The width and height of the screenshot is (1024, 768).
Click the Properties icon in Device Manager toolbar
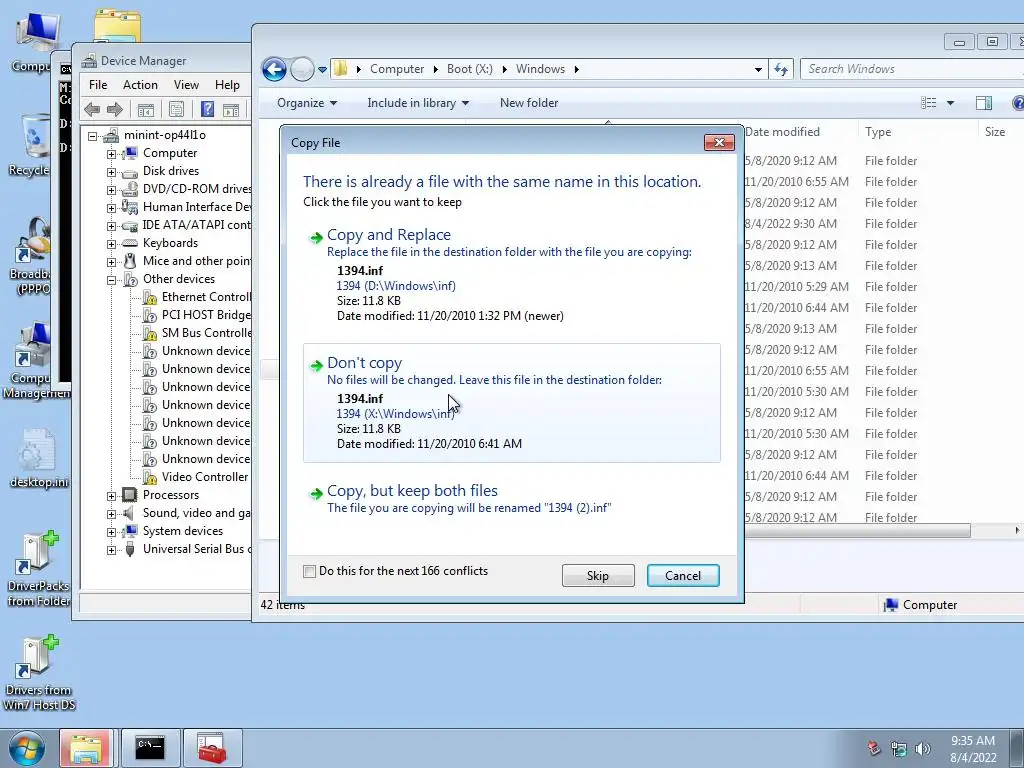tap(176, 110)
